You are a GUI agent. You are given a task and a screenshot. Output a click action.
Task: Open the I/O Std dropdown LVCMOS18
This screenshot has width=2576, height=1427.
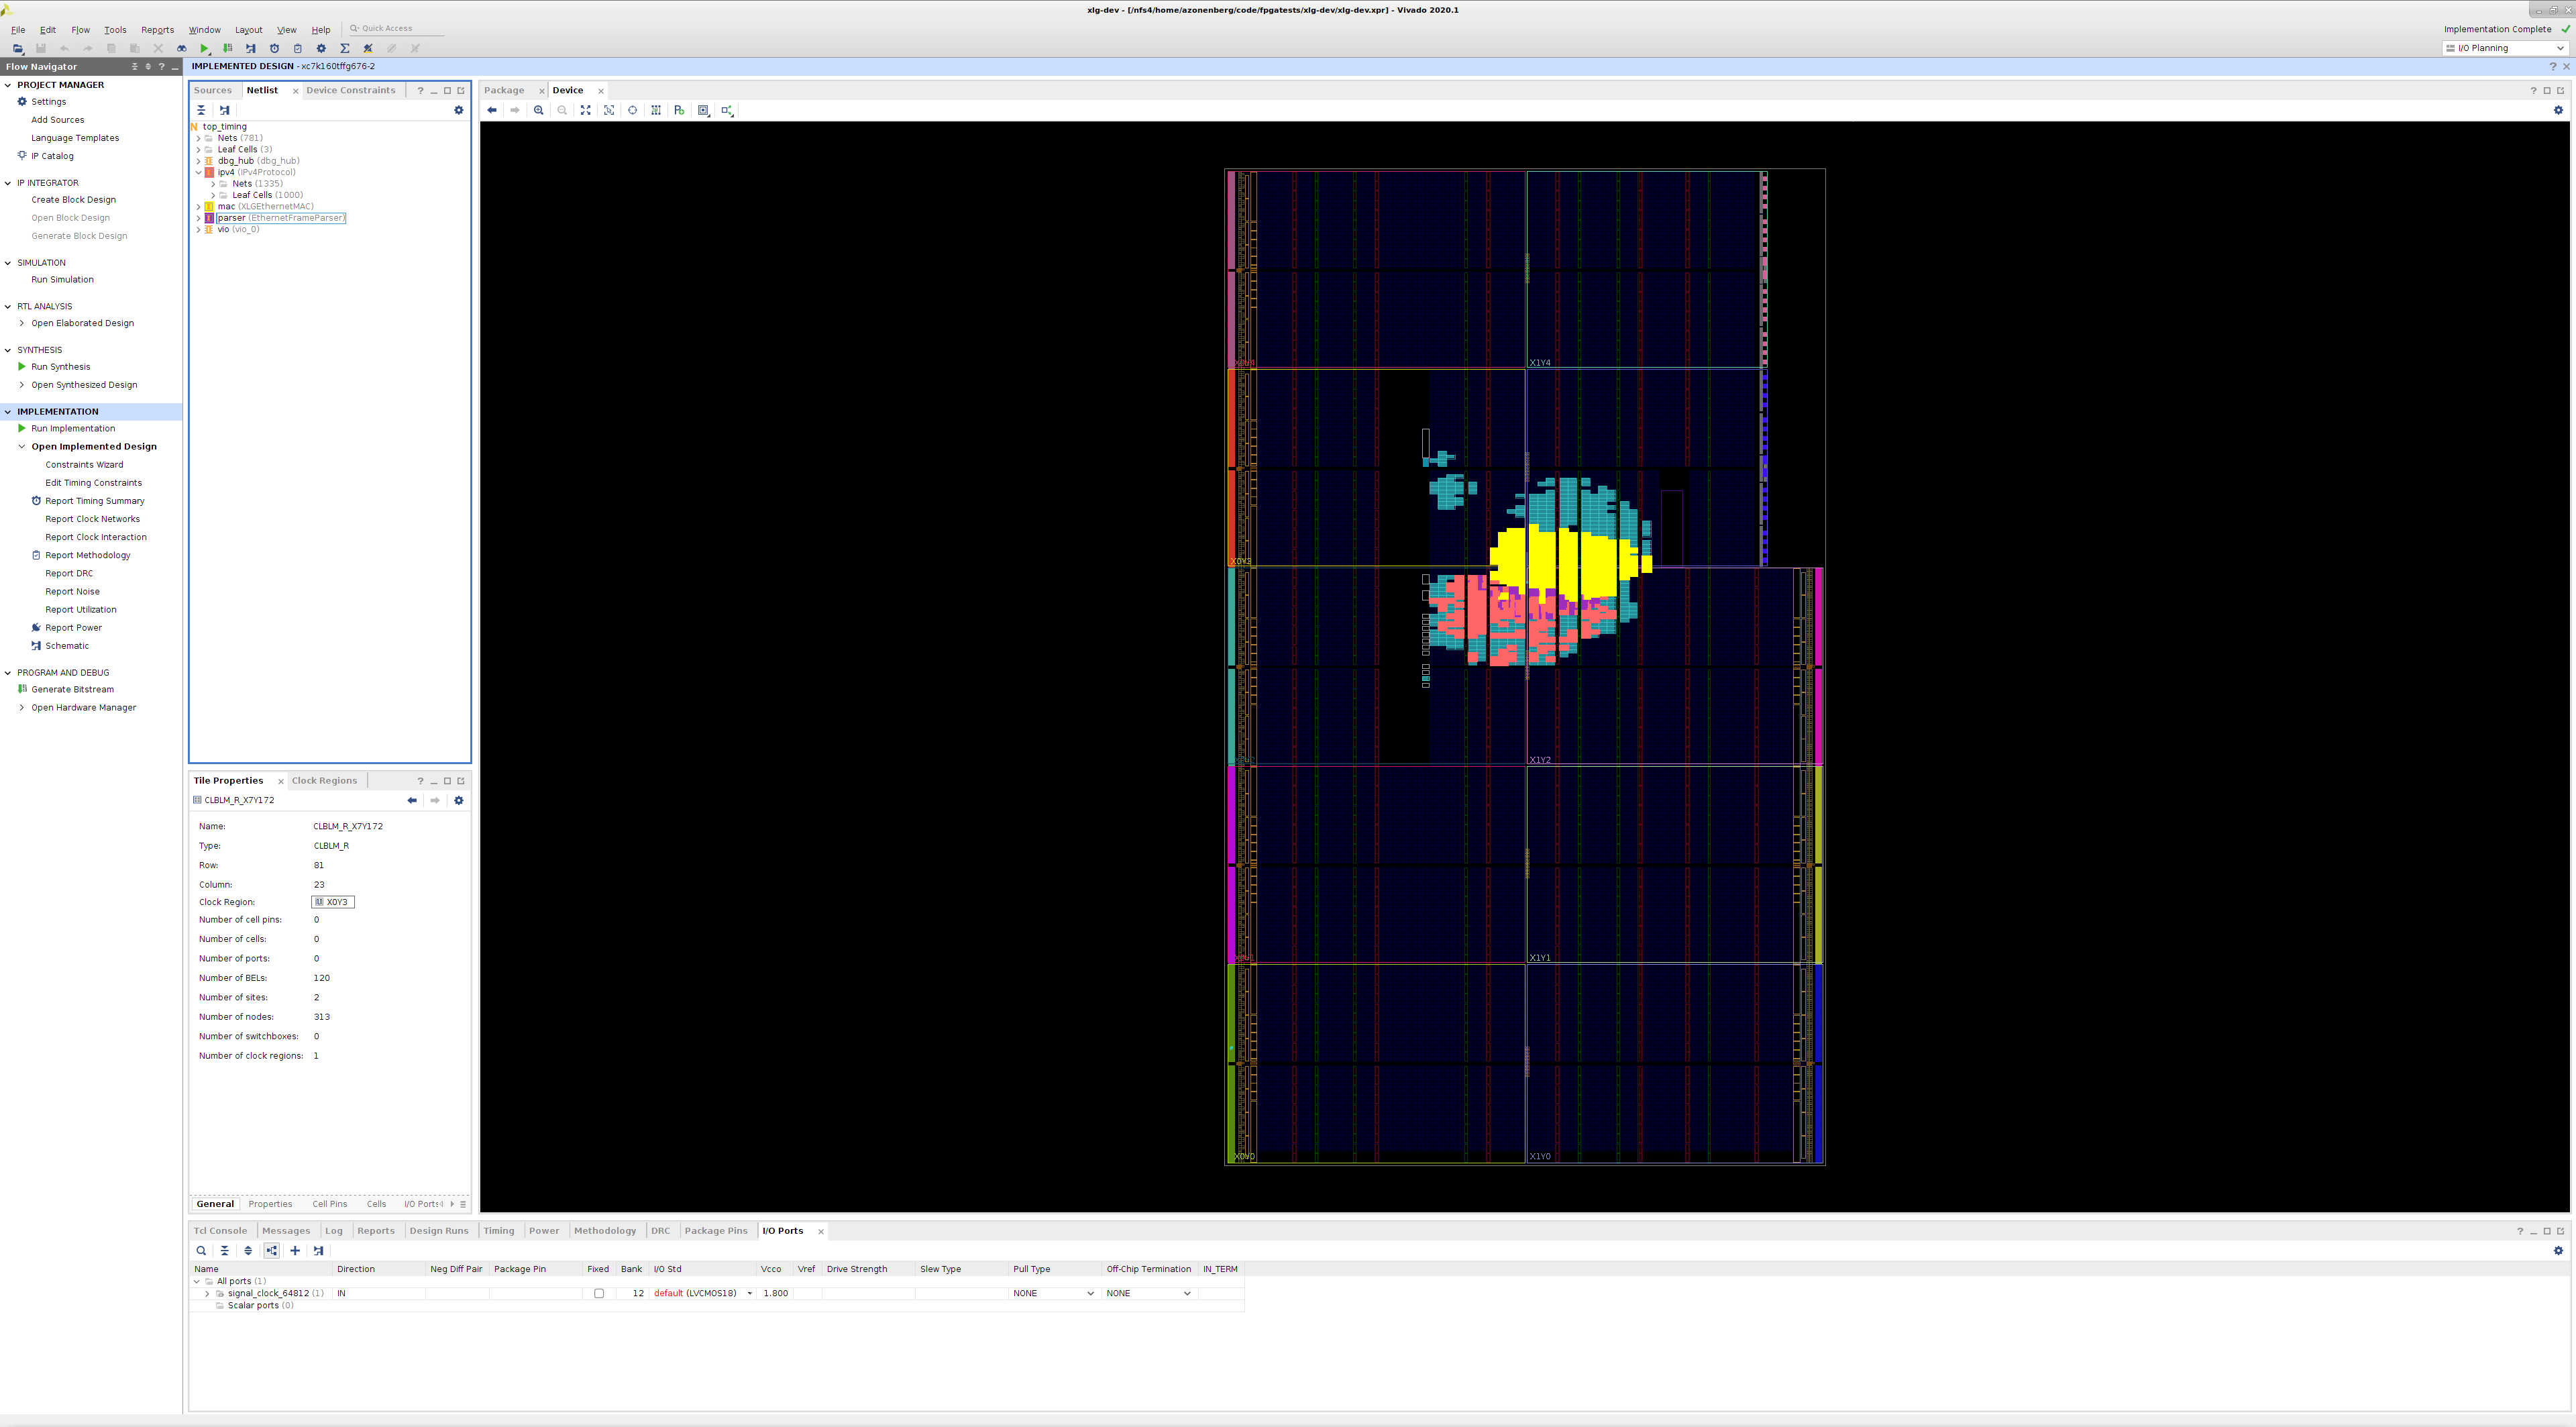(x=749, y=1294)
